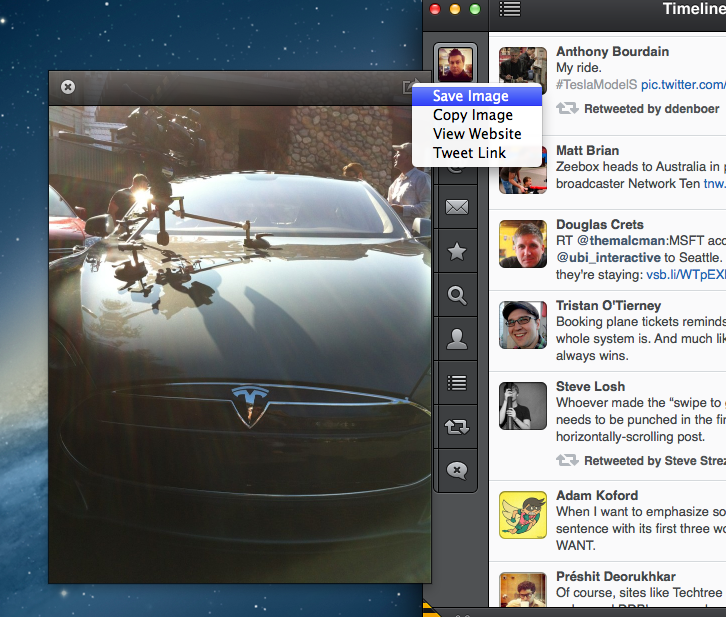Open Favorites star in sidebar
Viewport: 726px width, 617px height.
pos(457,251)
